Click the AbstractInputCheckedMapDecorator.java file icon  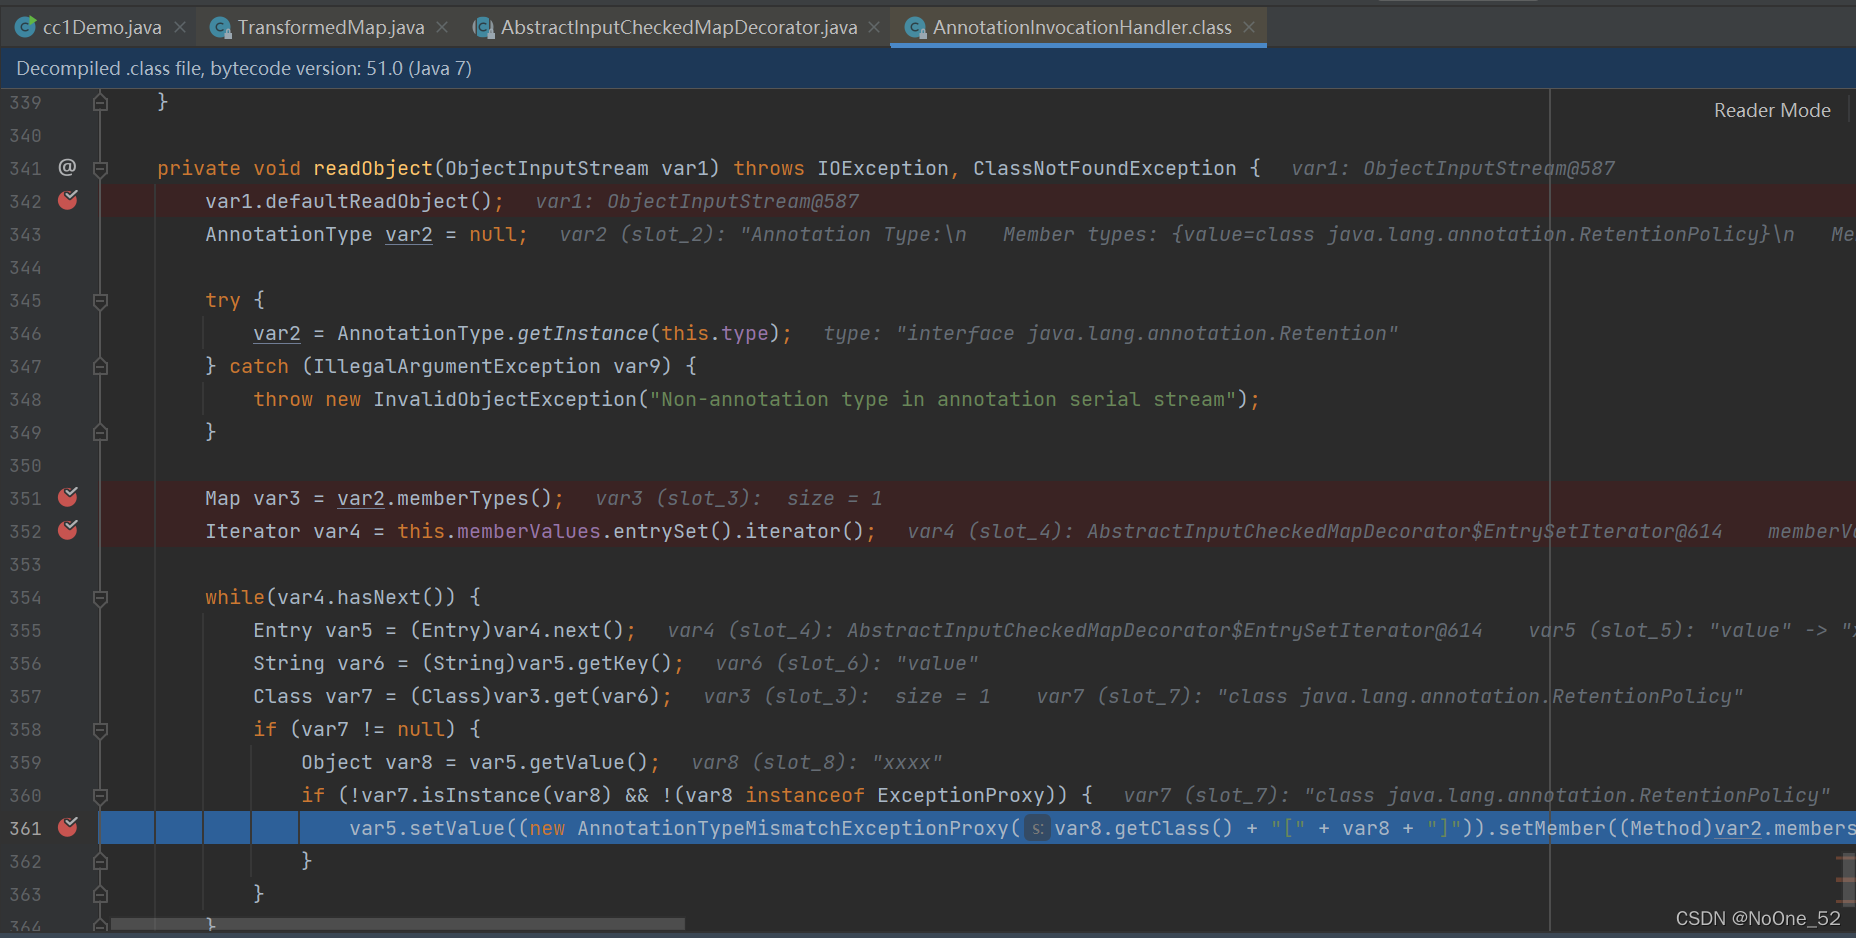pyautogui.click(x=483, y=27)
